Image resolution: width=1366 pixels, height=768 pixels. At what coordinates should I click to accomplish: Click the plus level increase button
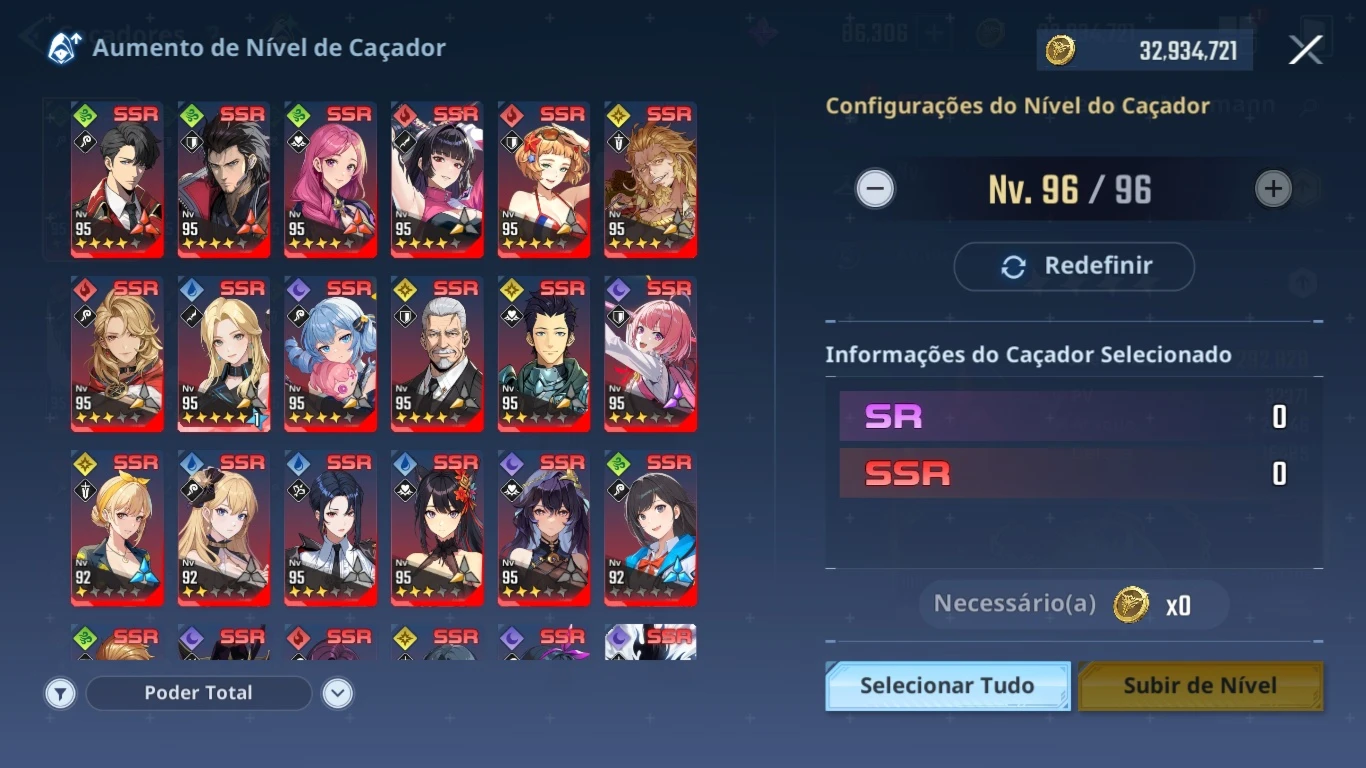[1273, 188]
